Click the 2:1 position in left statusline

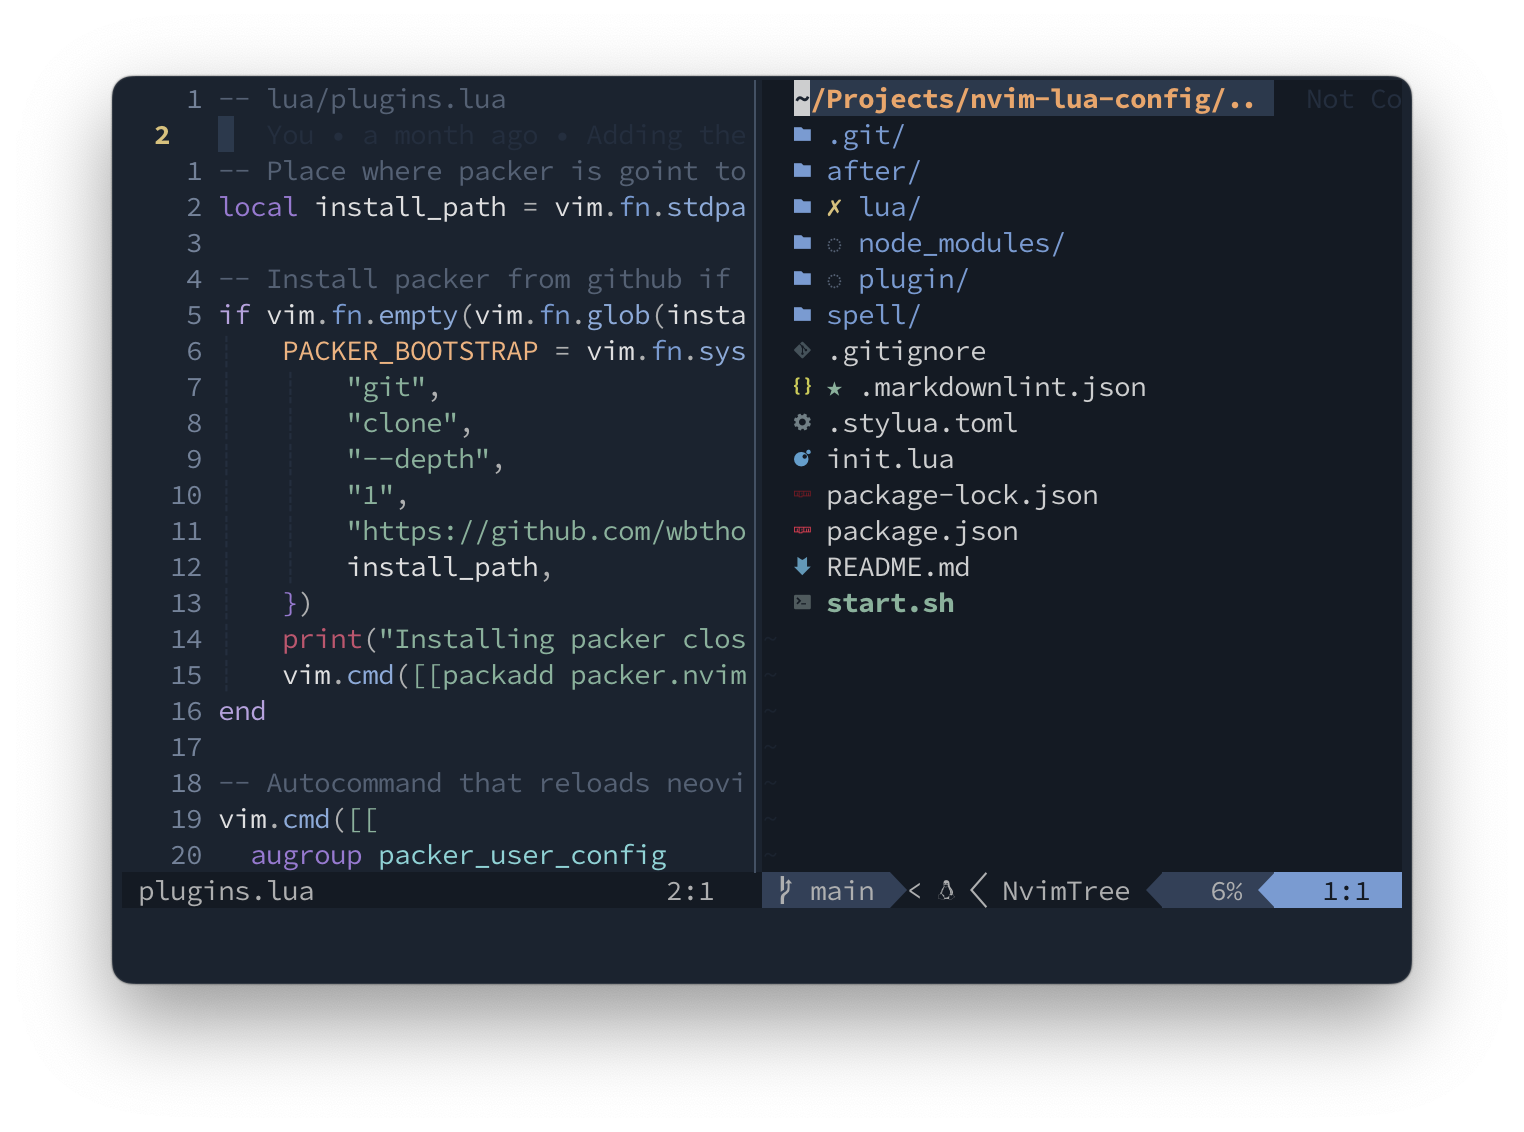click(690, 891)
